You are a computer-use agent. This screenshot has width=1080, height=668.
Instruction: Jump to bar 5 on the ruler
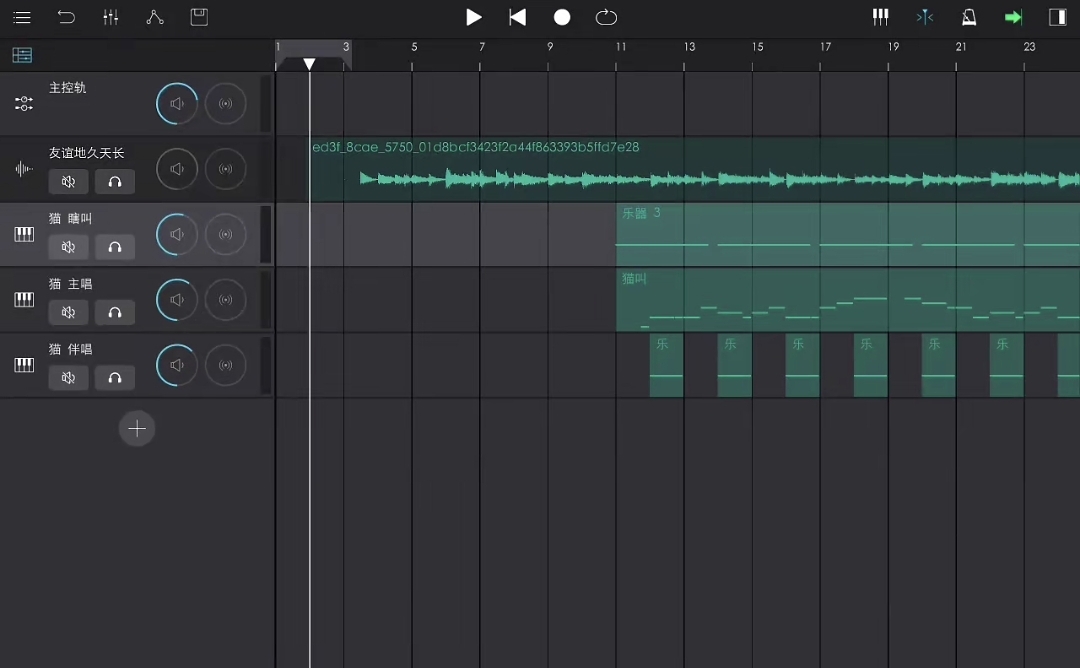pyautogui.click(x=414, y=47)
